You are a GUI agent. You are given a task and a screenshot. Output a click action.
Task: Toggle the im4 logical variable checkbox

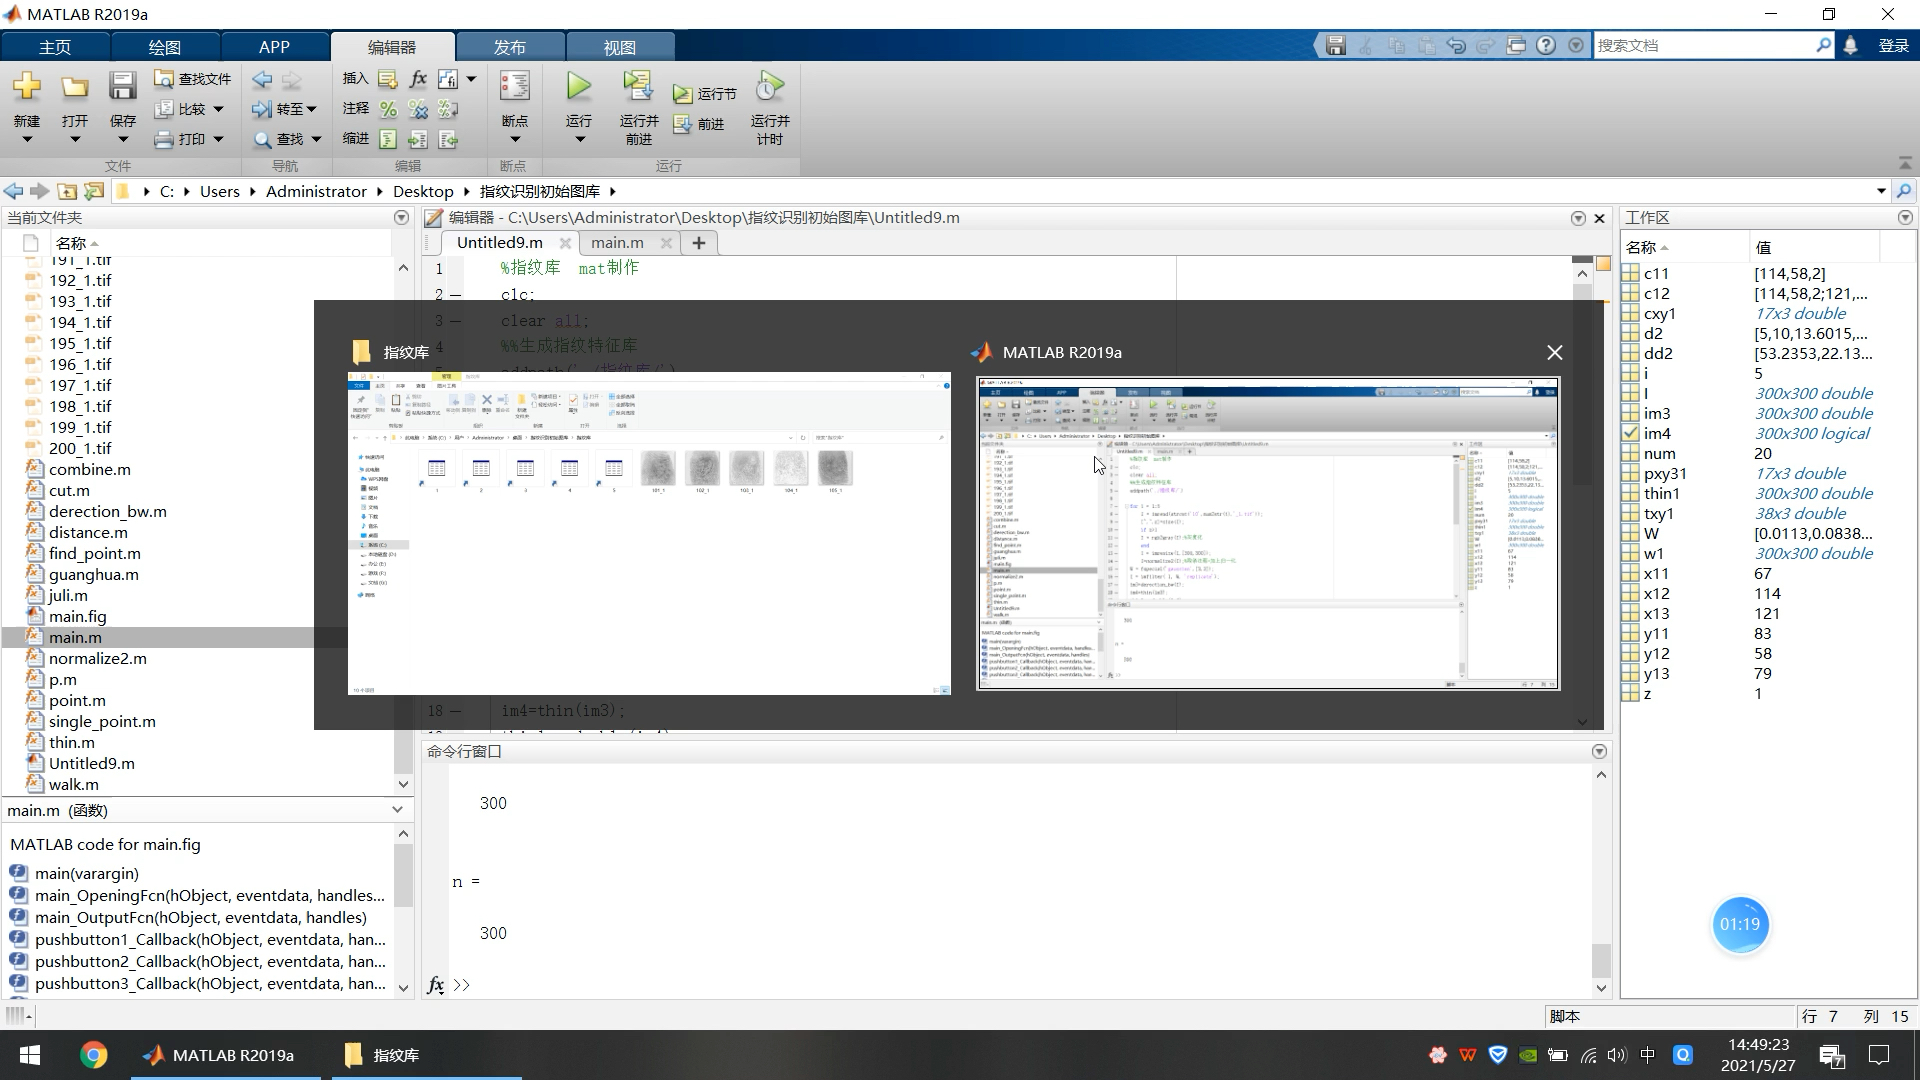(x=1631, y=433)
